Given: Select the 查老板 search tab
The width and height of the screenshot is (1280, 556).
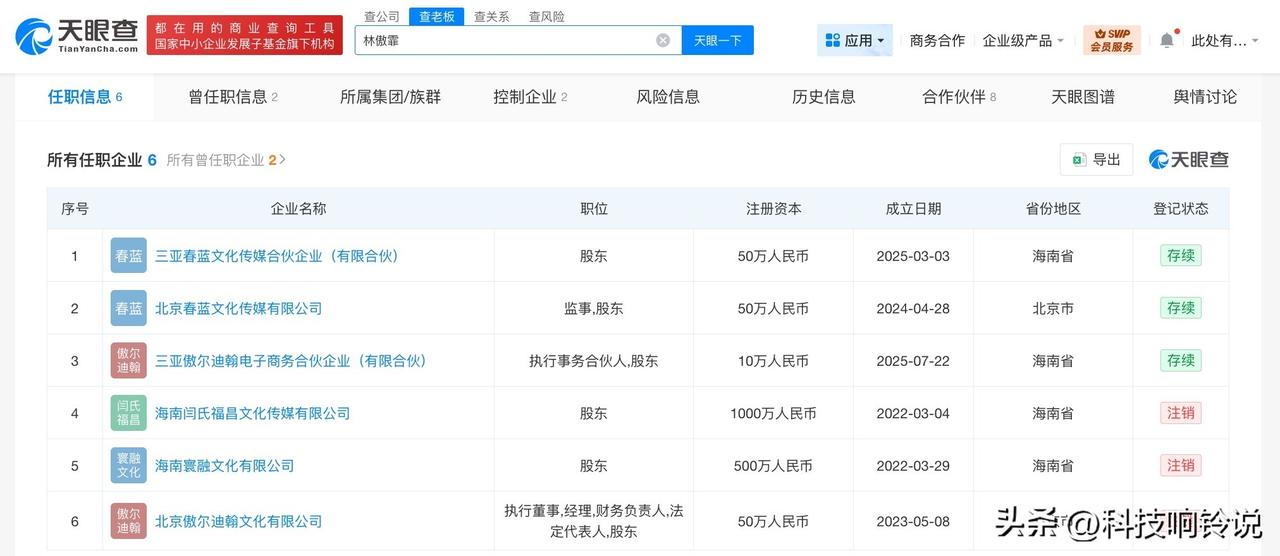Looking at the screenshot, I should coord(436,16).
